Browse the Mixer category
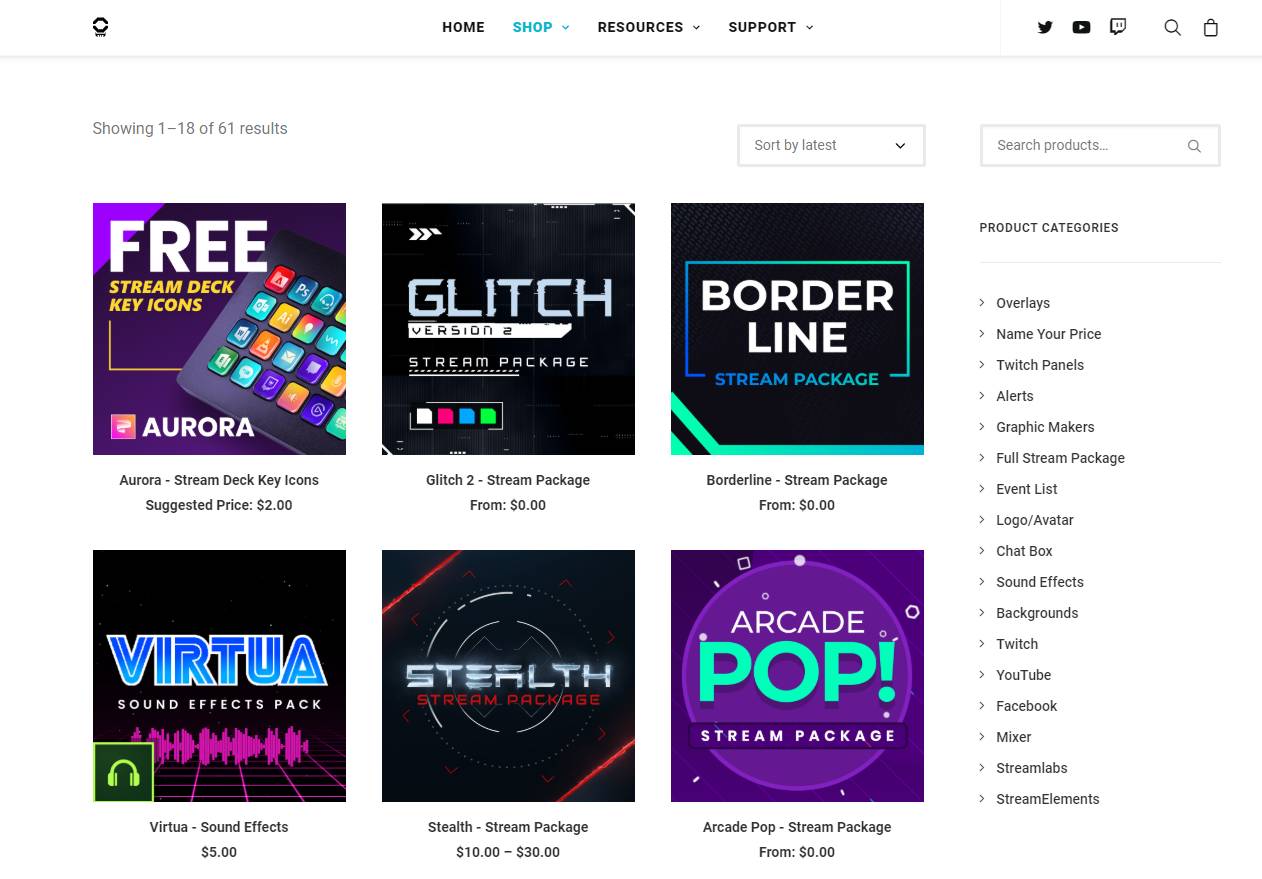Screen dimensions: 1262x879 pos(1014,737)
